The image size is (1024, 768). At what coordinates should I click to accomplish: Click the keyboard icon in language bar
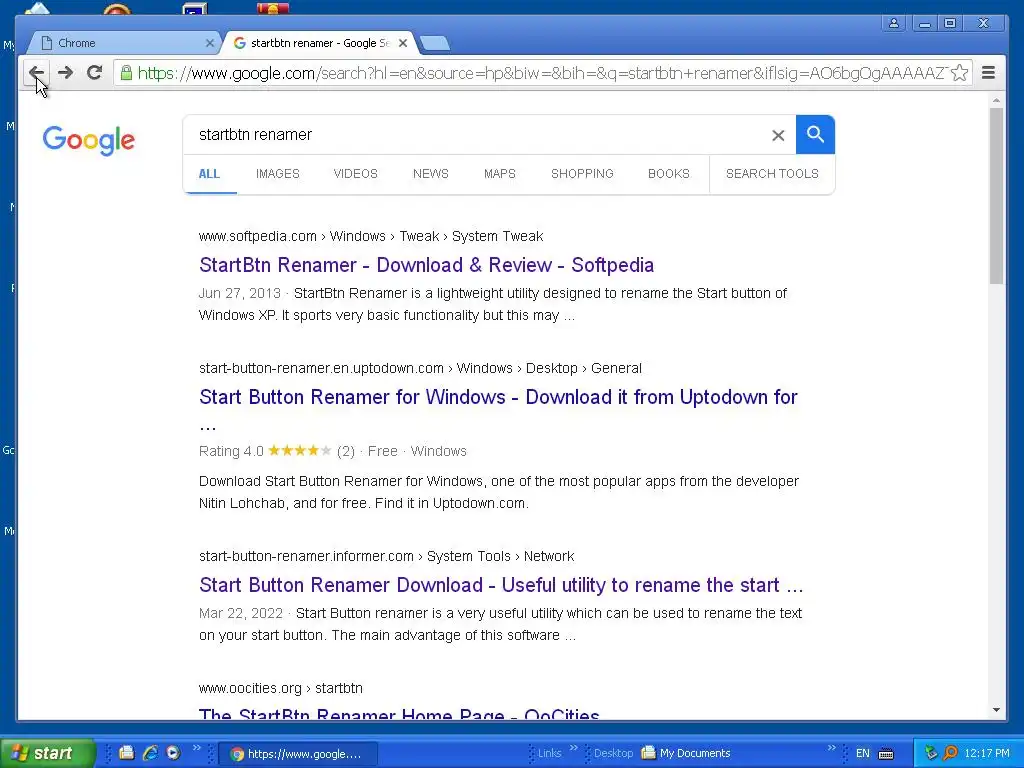coord(886,754)
